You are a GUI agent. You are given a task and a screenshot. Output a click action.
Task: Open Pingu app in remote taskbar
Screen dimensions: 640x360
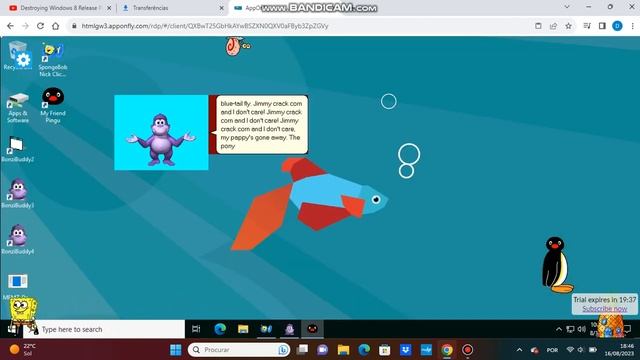[x=313, y=329]
